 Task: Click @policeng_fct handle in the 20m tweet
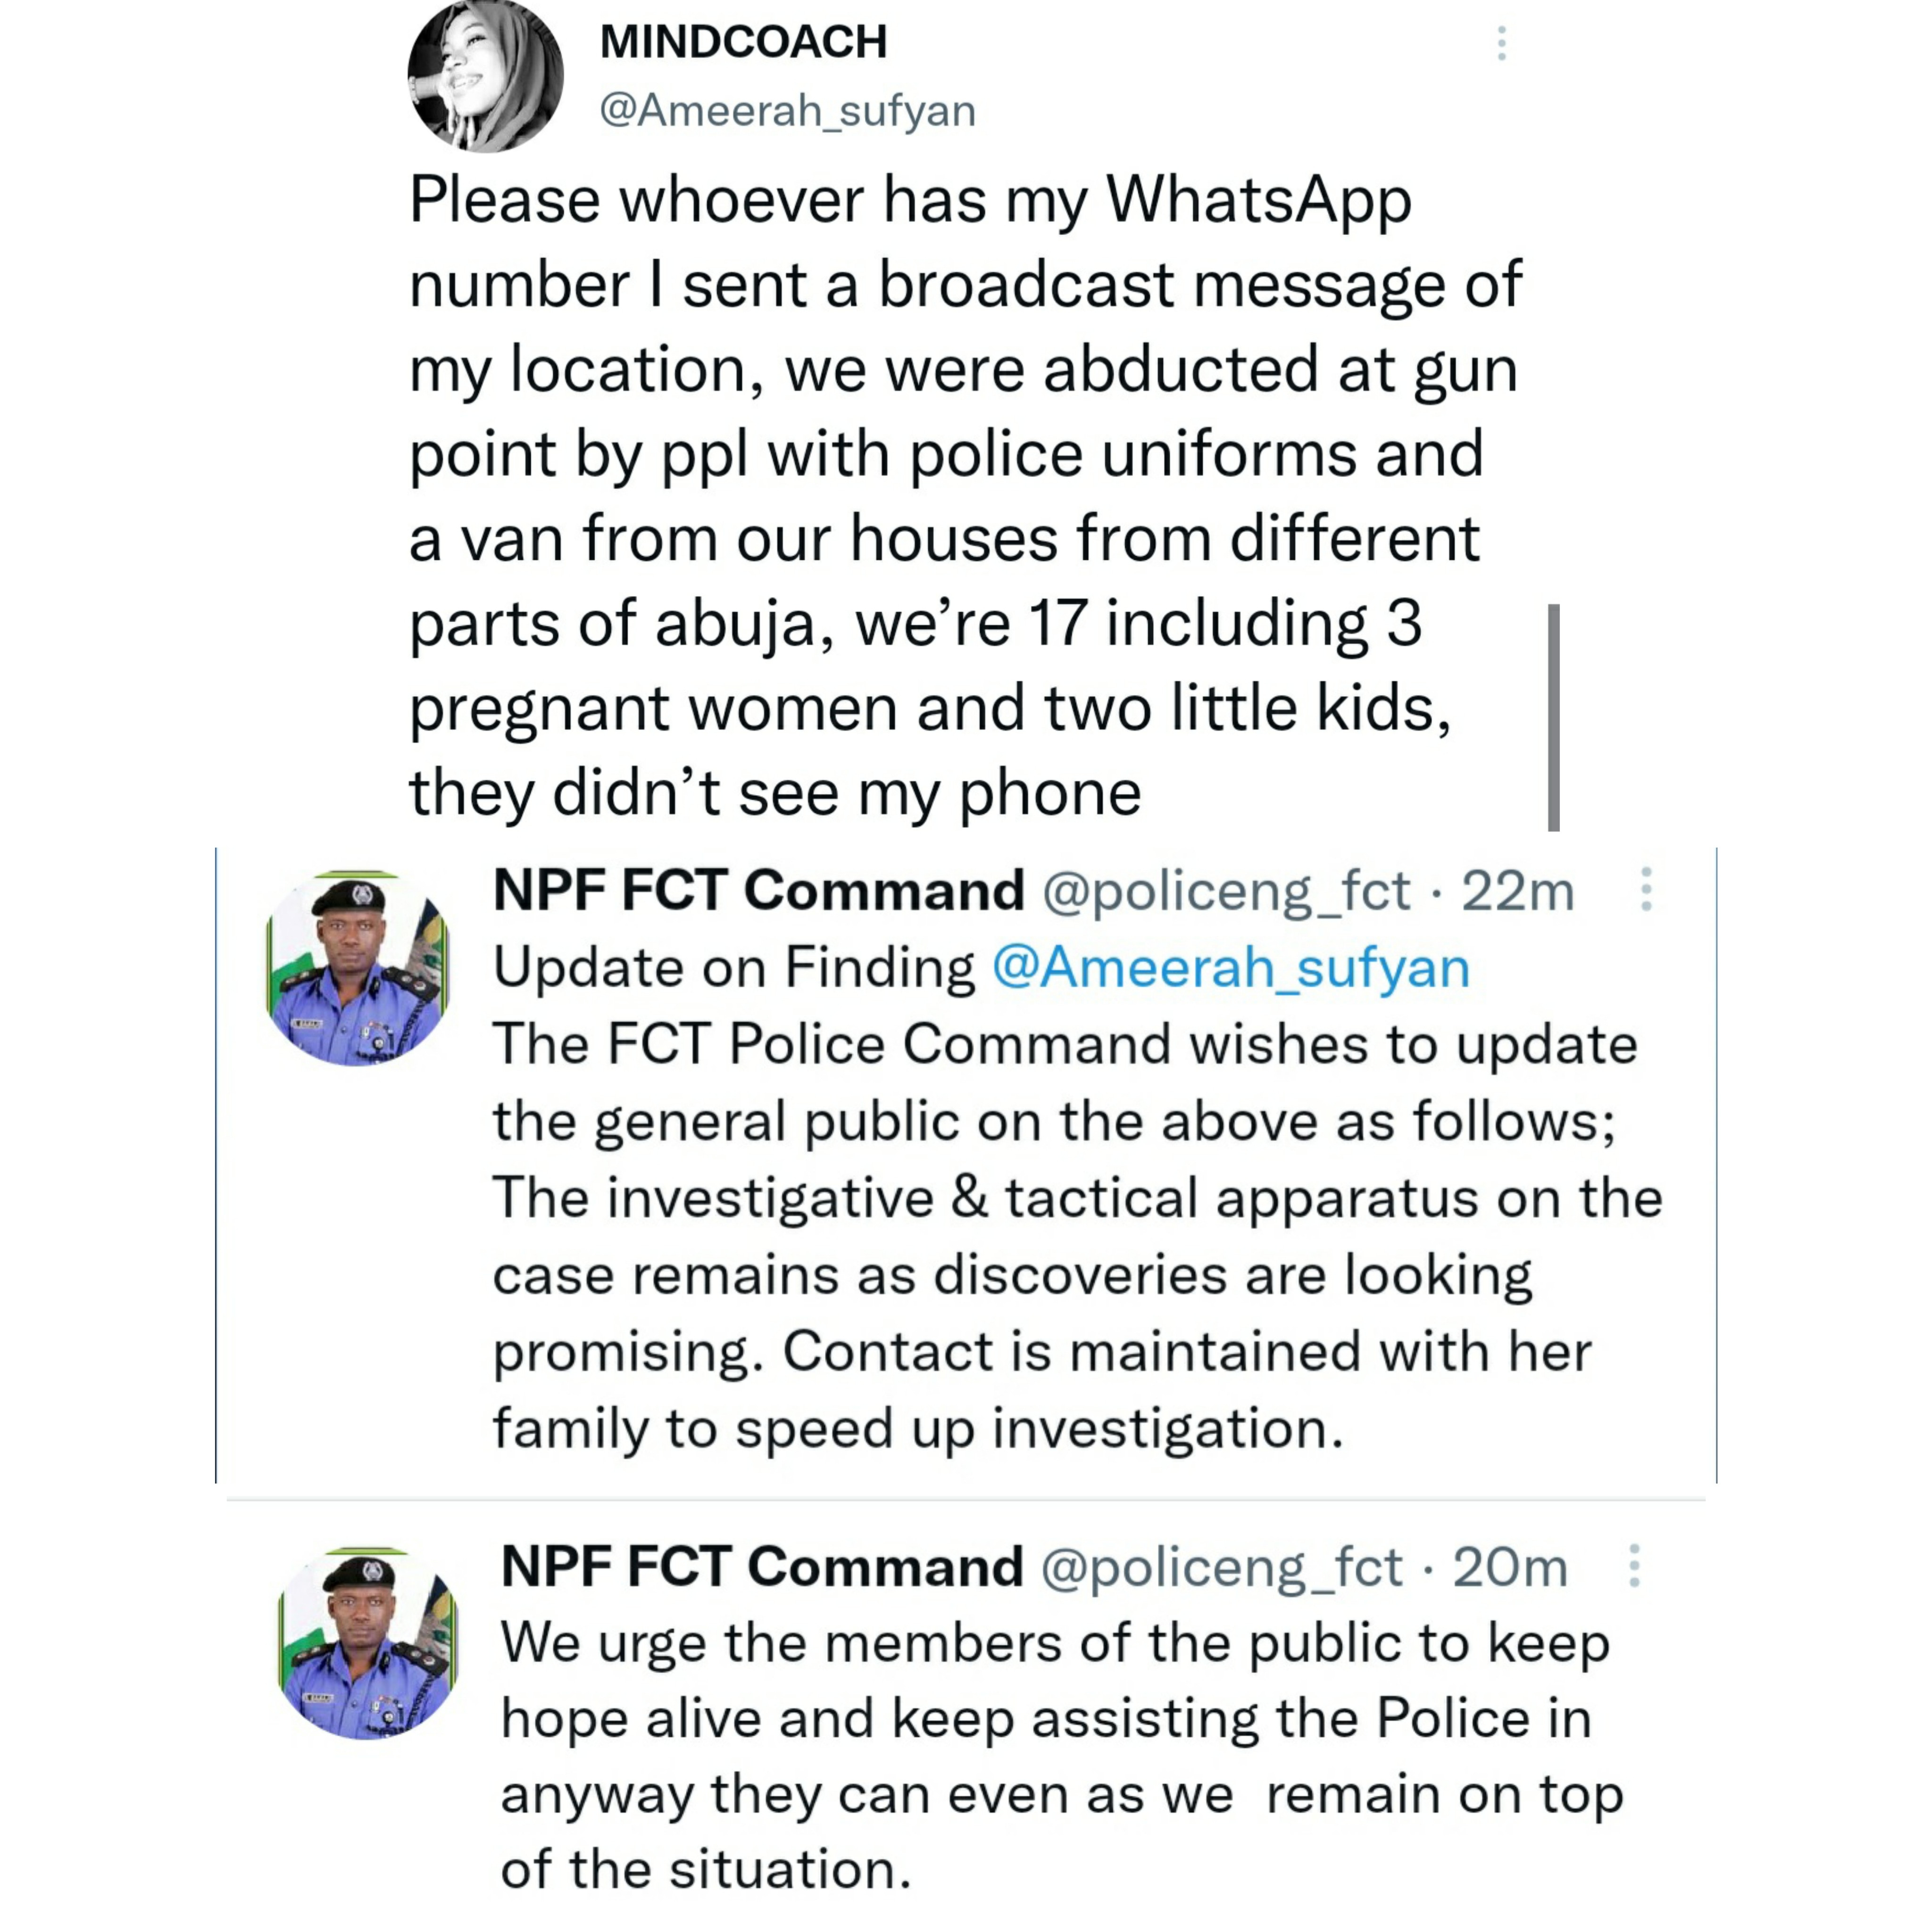click(x=1221, y=1566)
